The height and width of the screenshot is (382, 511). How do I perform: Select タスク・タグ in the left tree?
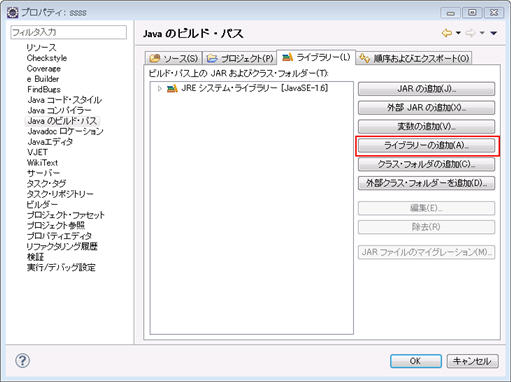[x=46, y=184]
